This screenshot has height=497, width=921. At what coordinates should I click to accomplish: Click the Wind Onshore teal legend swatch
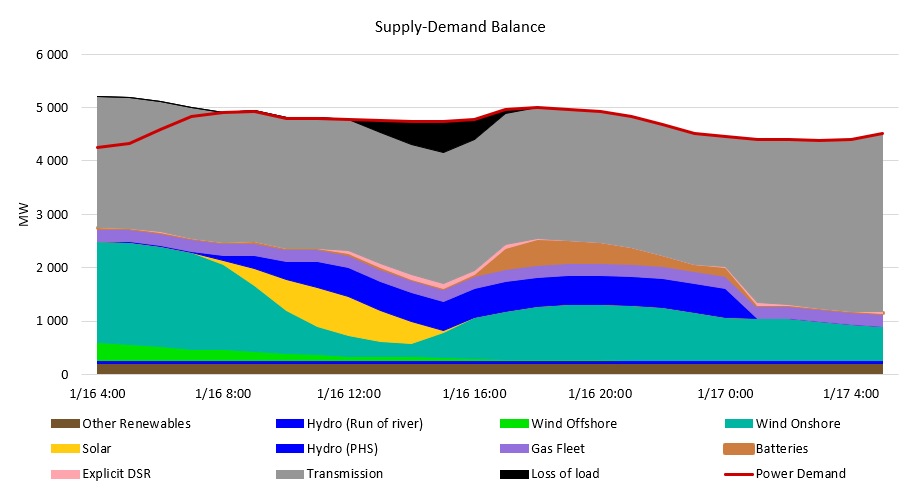[x=738, y=424]
